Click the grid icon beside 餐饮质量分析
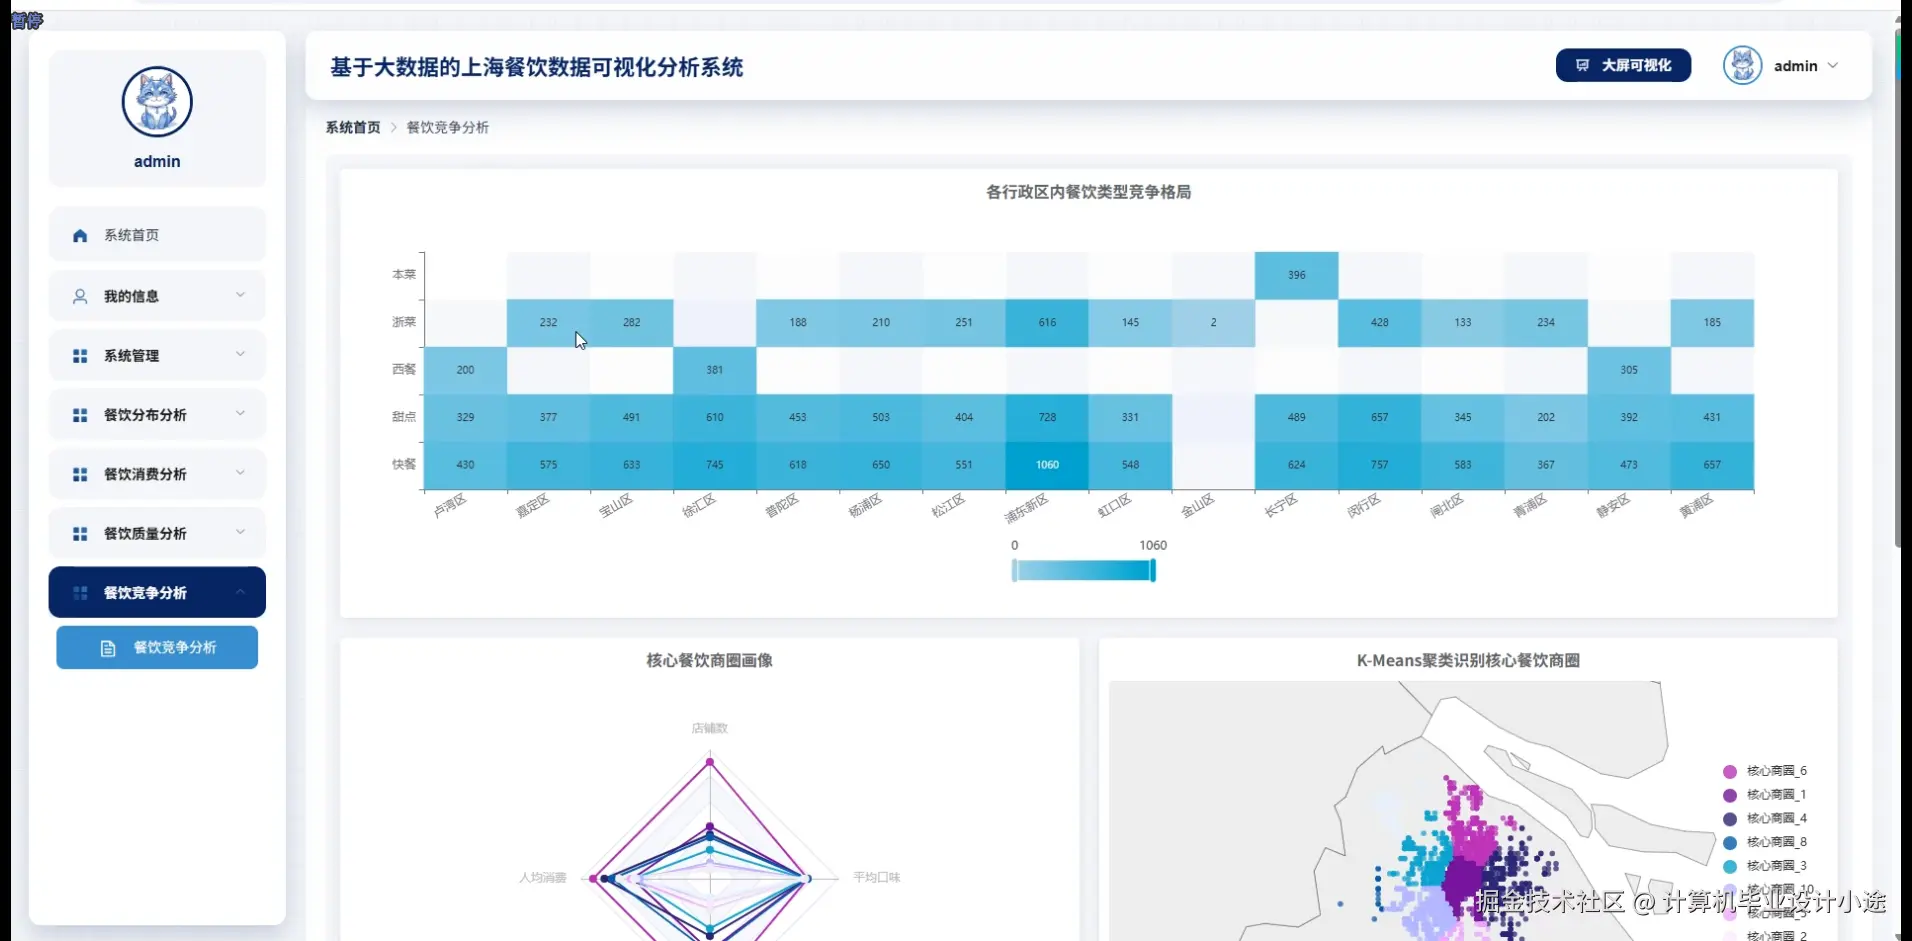1912x941 pixels. [80, 534]
